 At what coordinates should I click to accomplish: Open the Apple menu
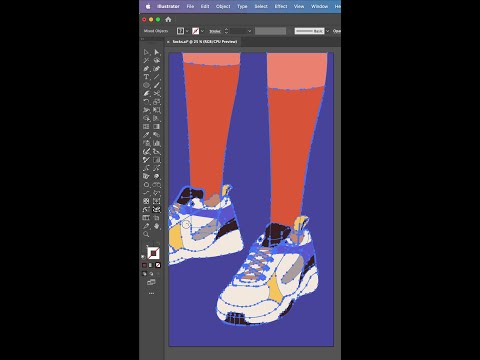148,6
